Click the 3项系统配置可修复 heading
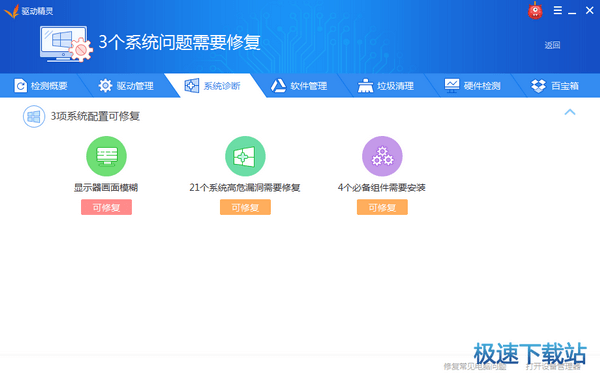The image size is (600, 378). (95, 116)
